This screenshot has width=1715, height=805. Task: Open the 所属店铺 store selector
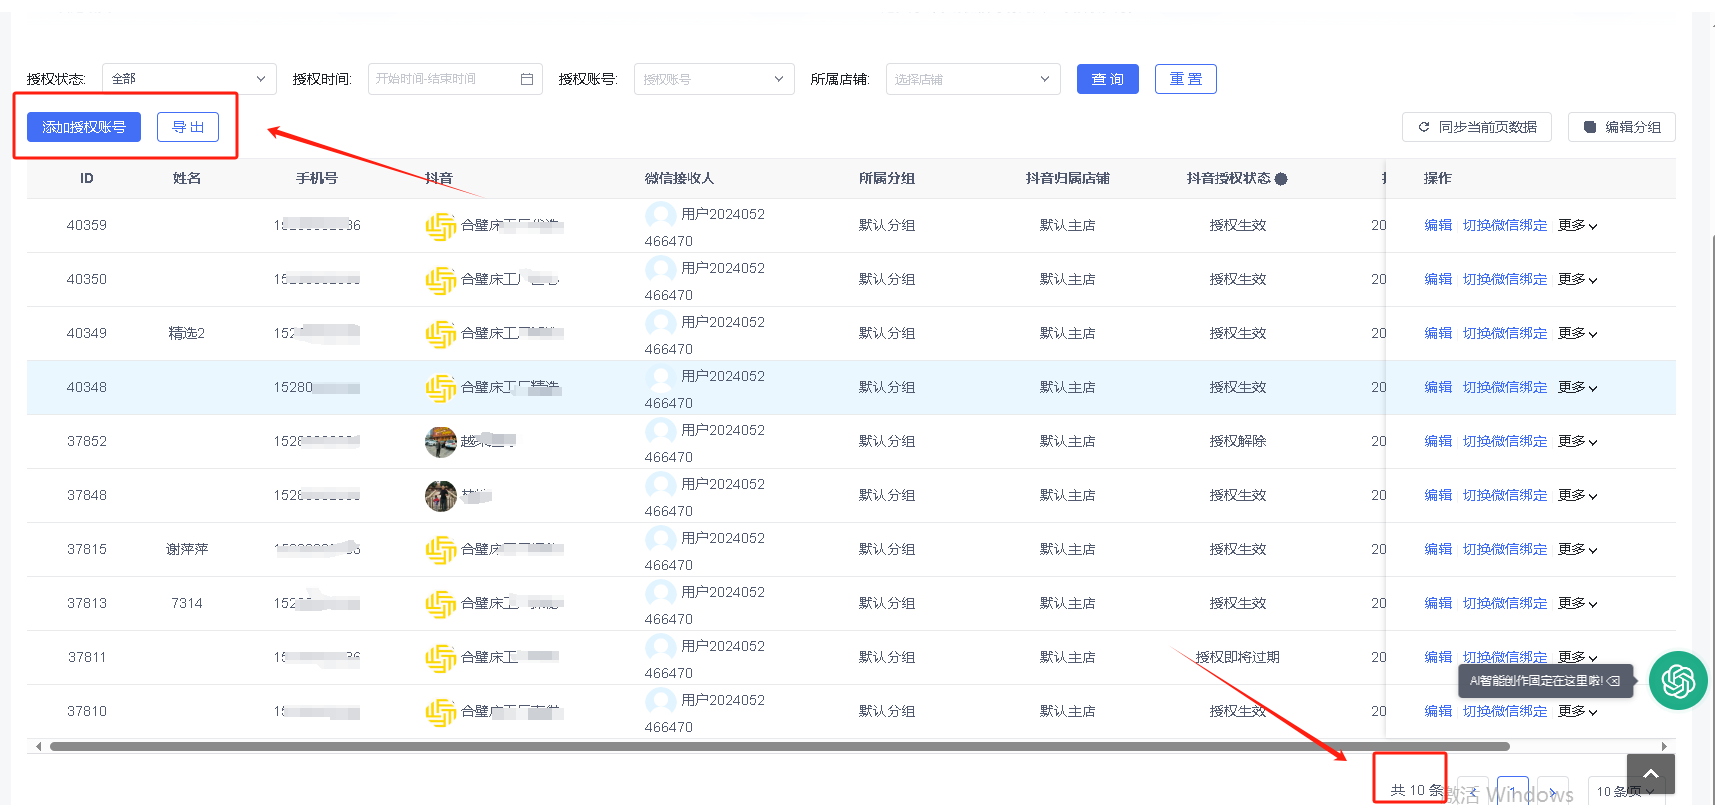972,79
